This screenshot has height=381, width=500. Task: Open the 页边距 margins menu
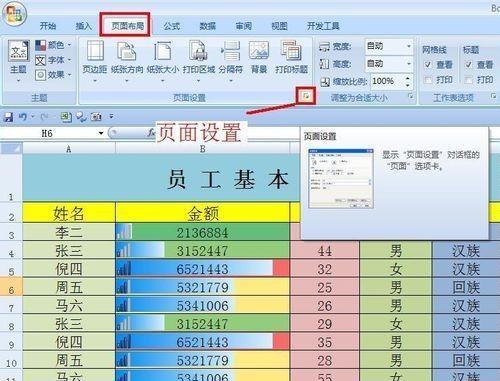click(x=95, y=61)
